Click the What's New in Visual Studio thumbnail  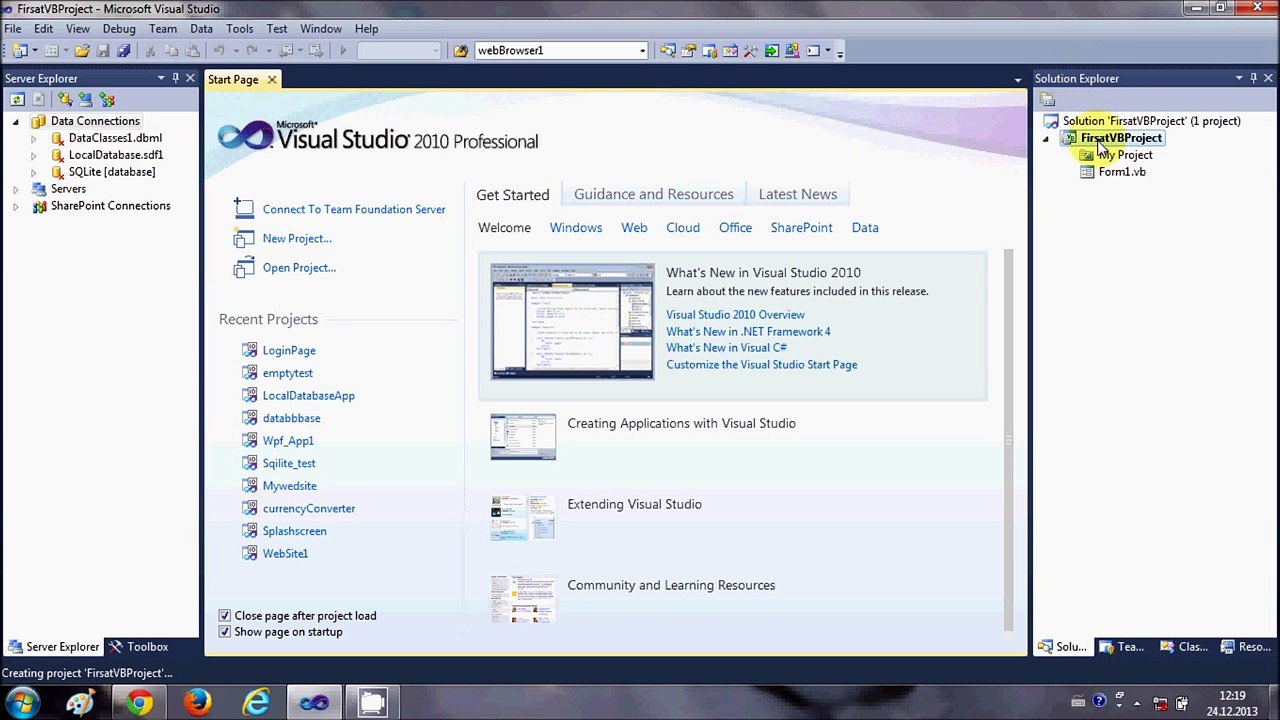572,321
